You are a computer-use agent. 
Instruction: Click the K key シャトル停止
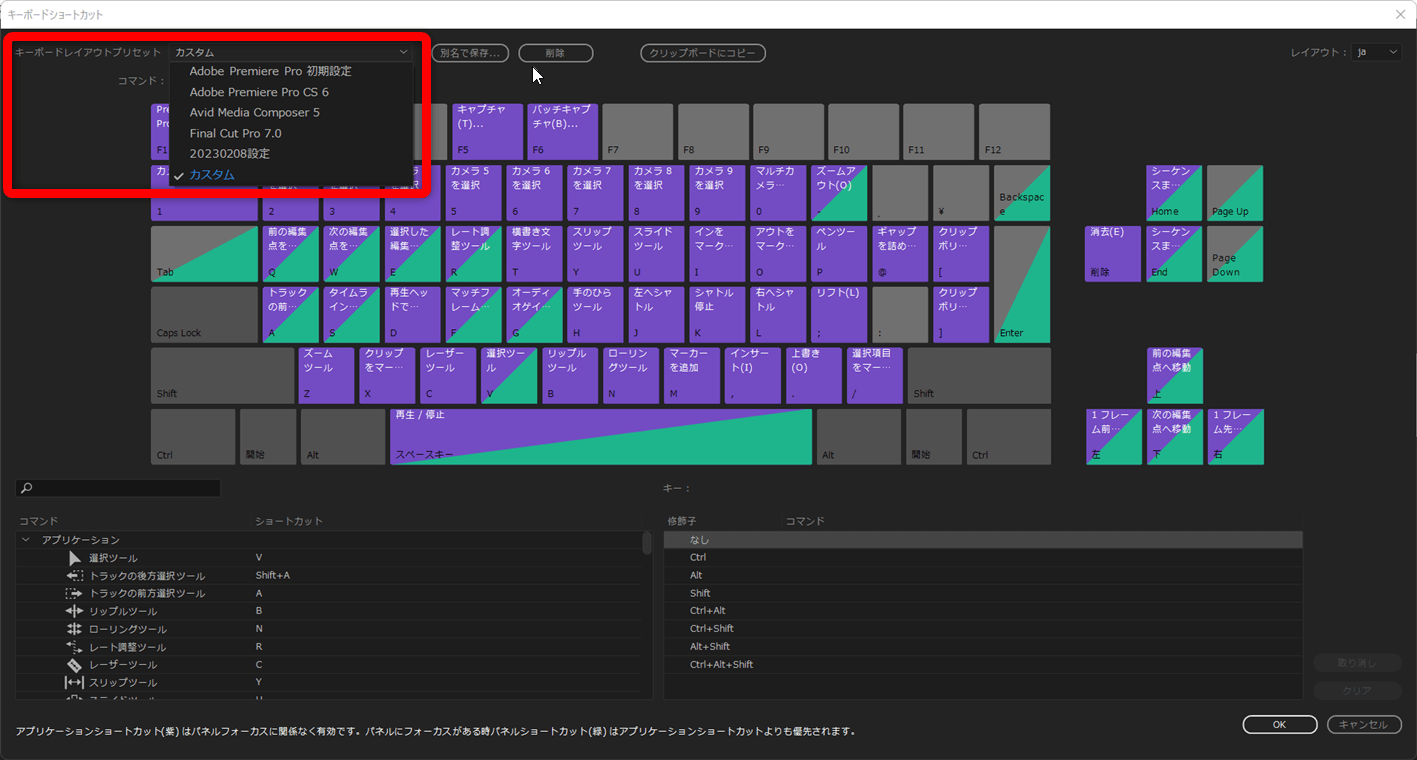tap(717, 315)
